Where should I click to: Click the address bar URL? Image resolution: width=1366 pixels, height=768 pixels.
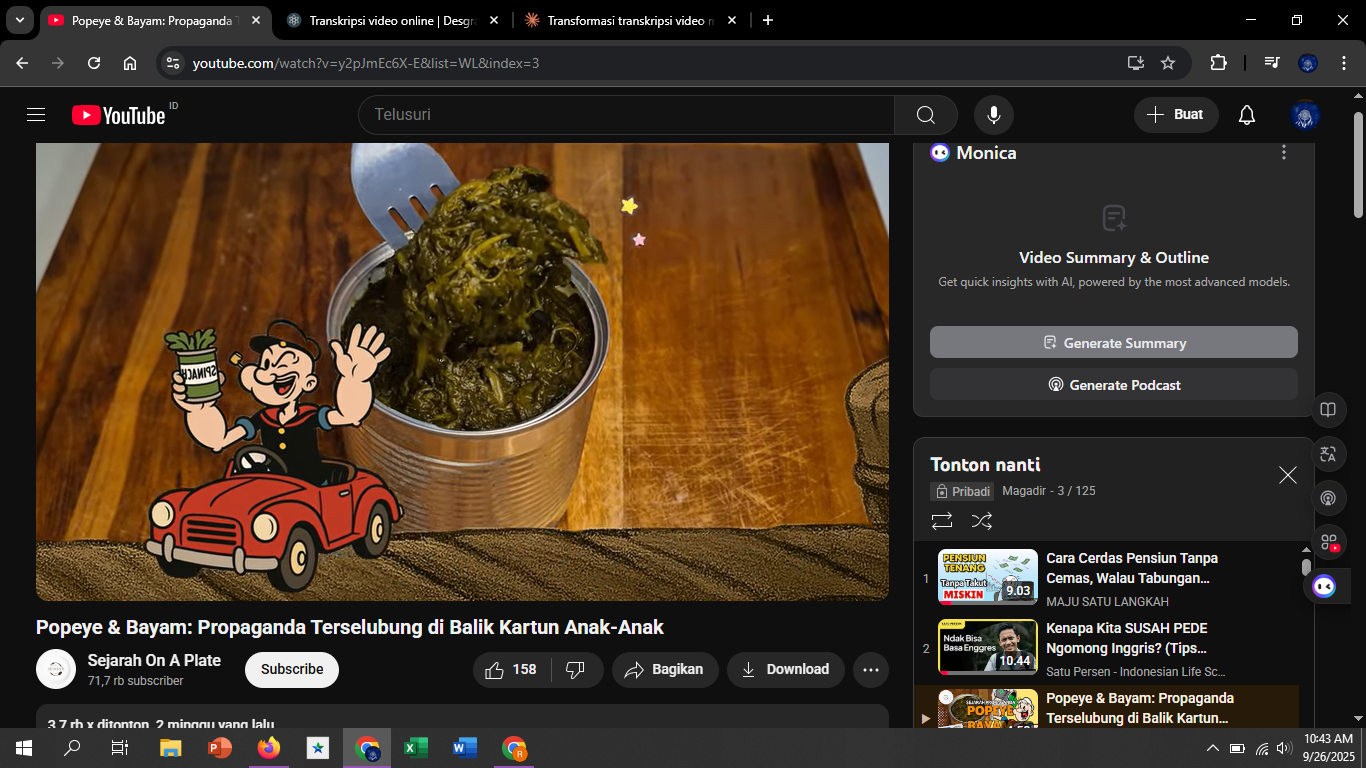click(366, 63)
